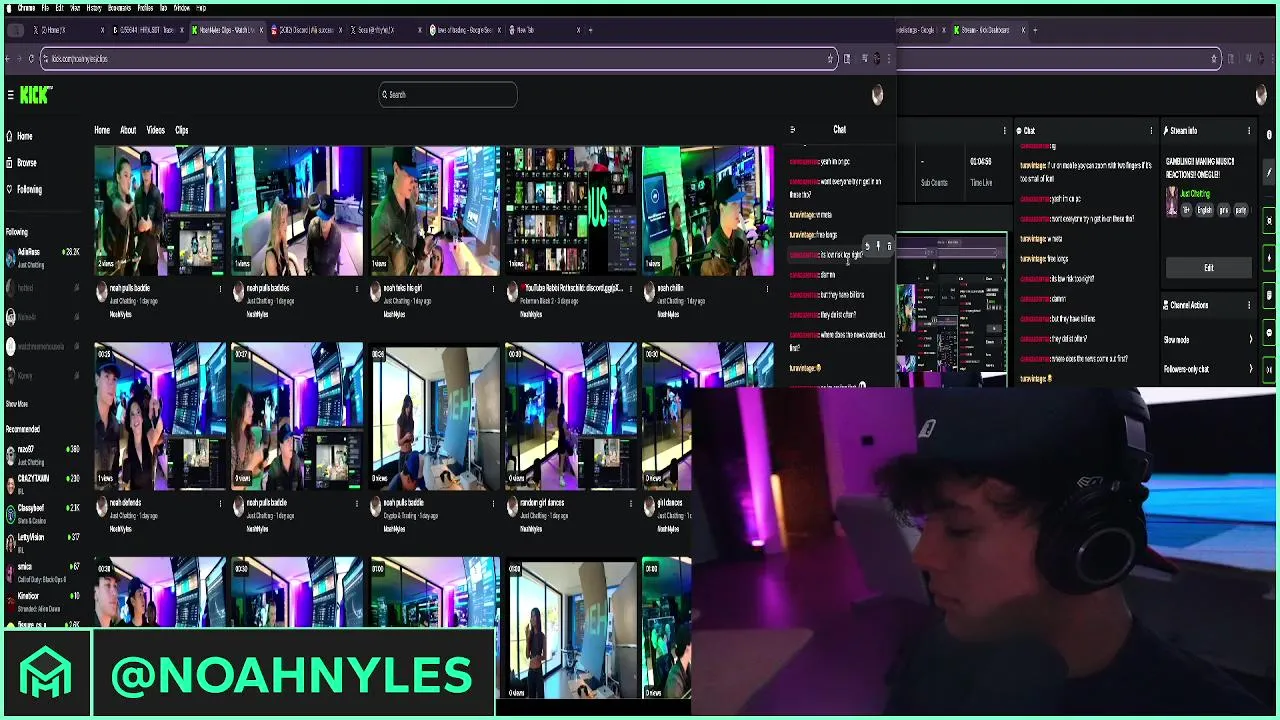Delete the hovered chat message

point(889,246)
